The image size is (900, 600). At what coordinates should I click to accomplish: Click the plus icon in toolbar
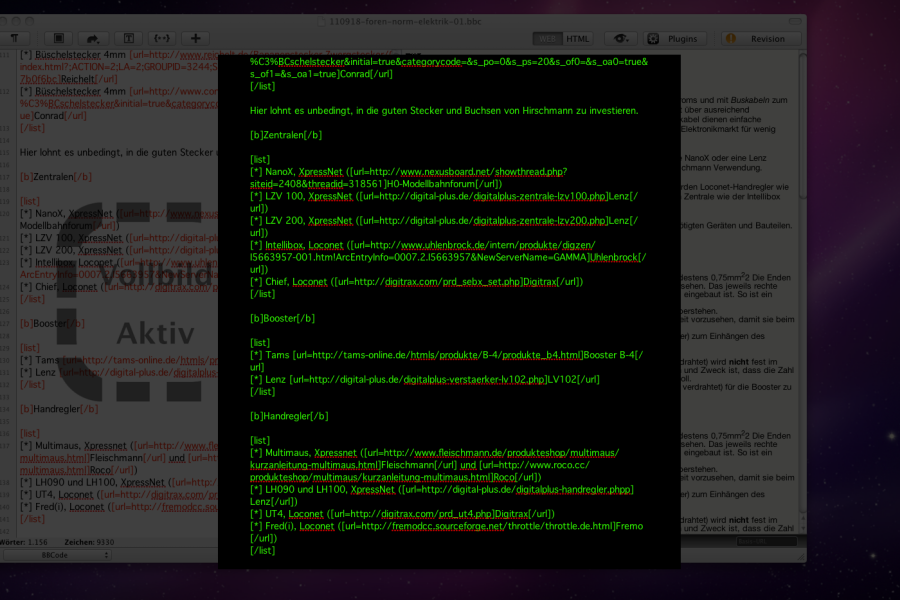tap(196, 39)
